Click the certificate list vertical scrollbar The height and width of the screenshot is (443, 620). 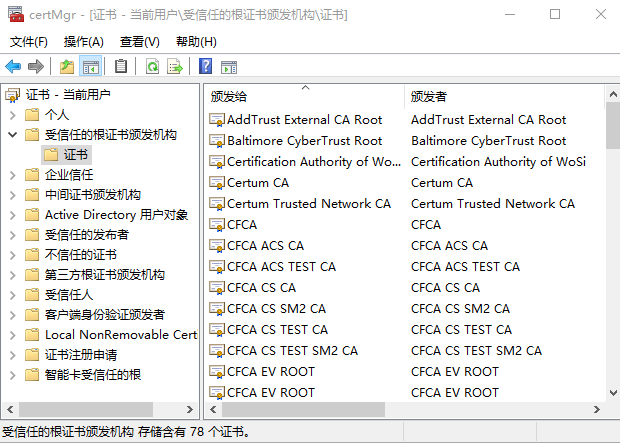612,250
